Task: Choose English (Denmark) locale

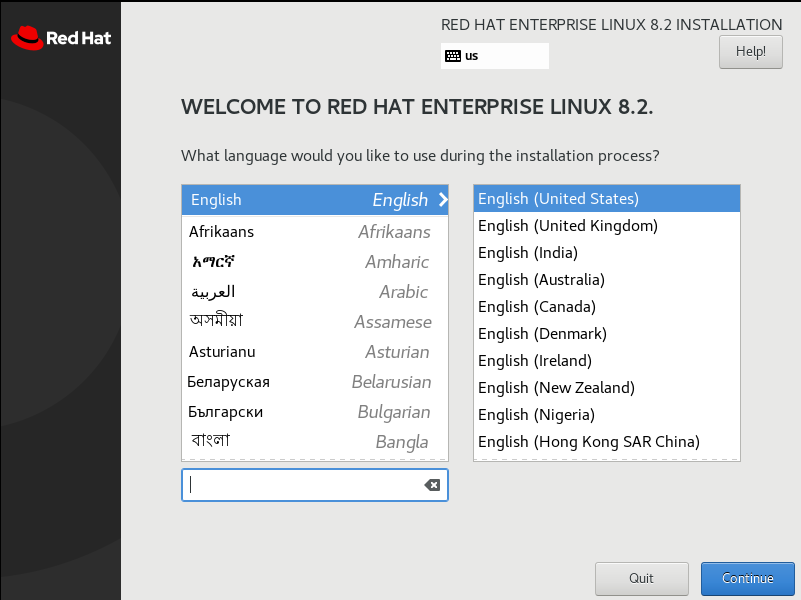Action: [x=607, y=334]
